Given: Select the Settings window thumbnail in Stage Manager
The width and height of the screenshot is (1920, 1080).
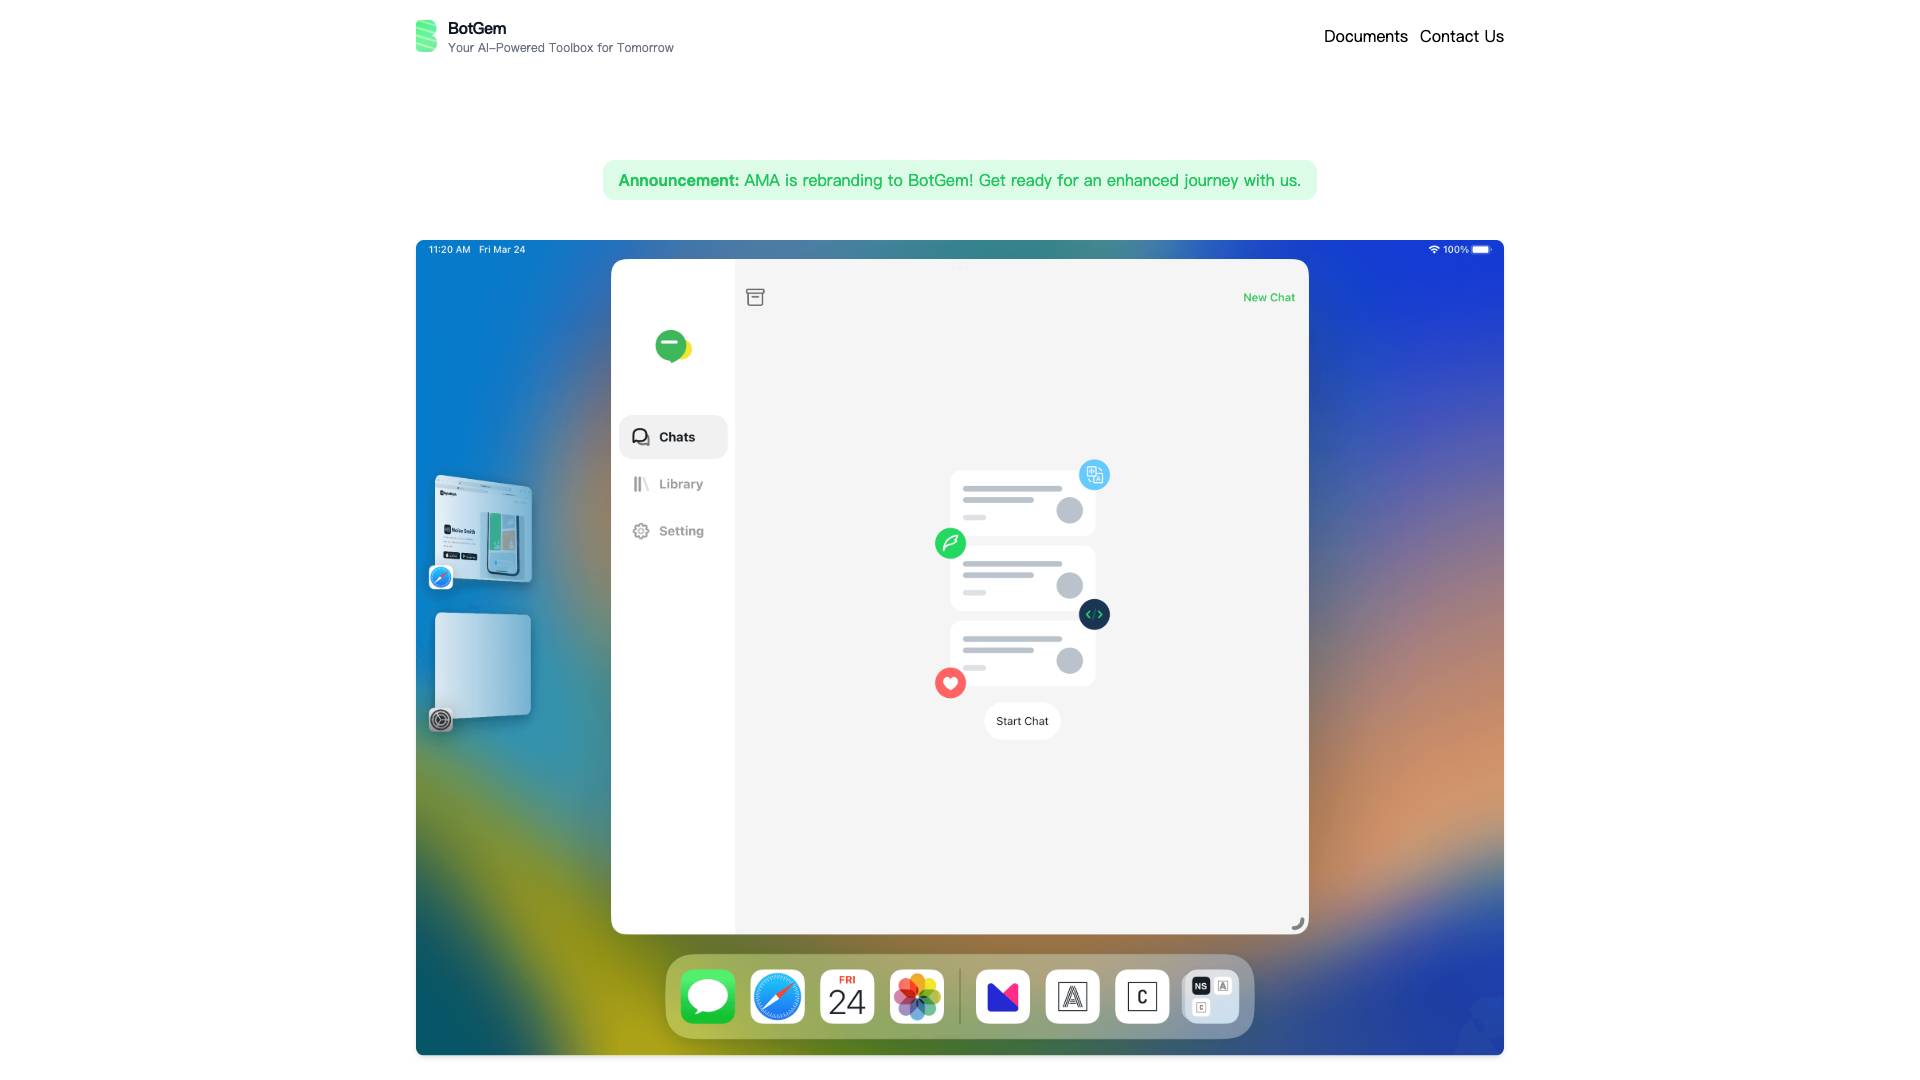Looking at the screenshot, I should [483, 665].
